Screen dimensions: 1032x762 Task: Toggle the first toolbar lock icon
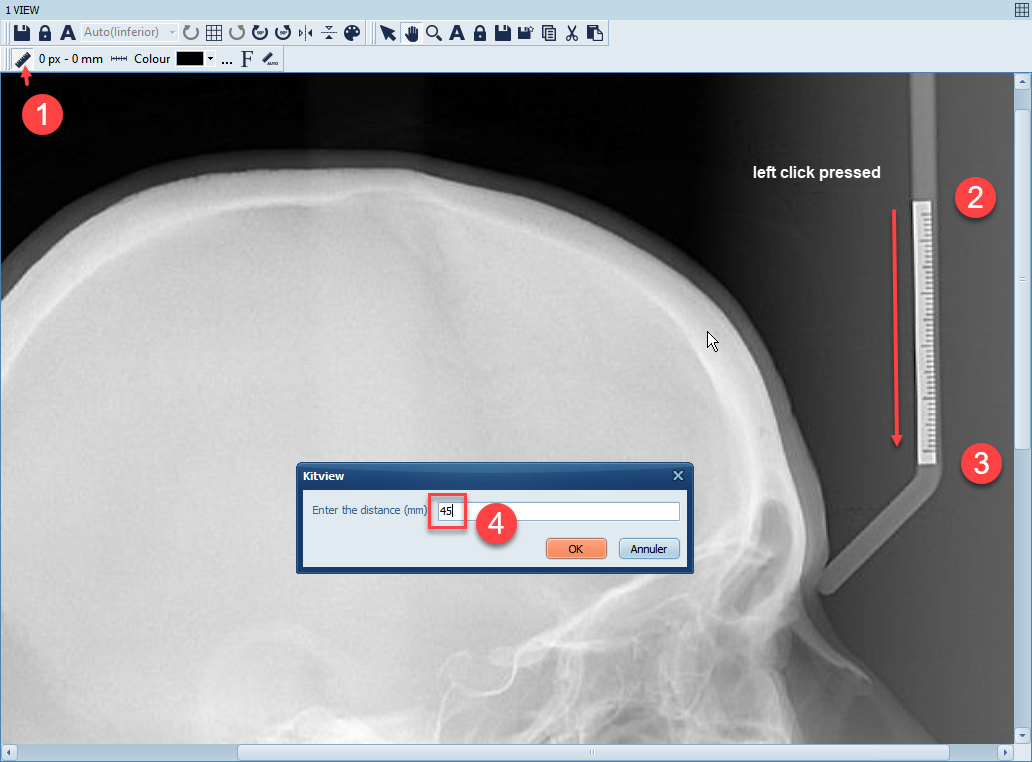pos(45,33)
